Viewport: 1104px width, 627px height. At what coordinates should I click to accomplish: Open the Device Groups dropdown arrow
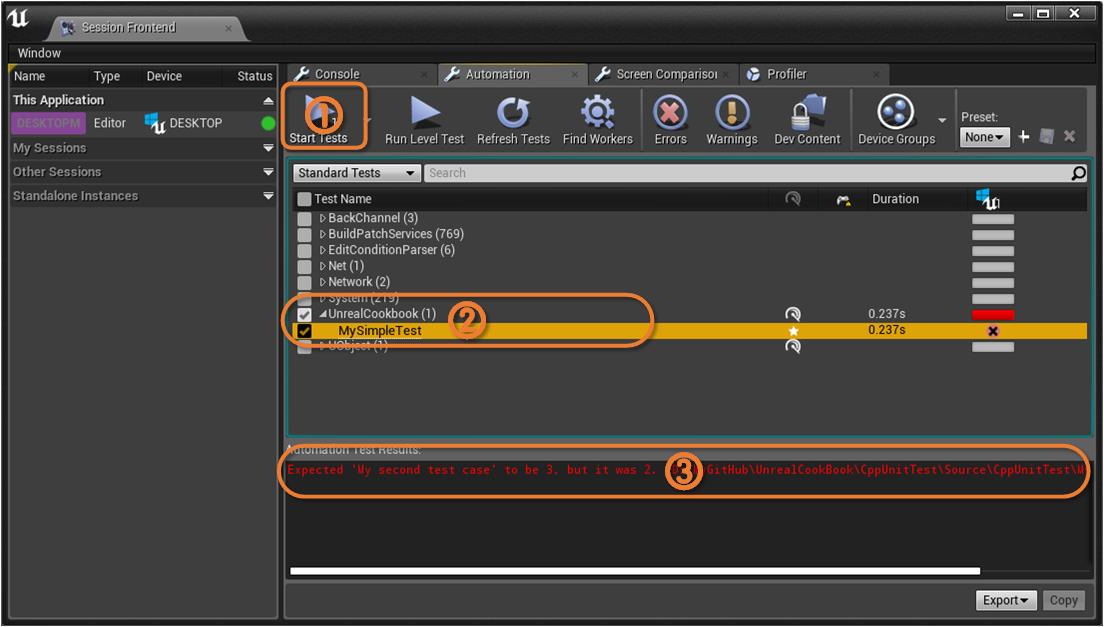click(x=942, y=120)
